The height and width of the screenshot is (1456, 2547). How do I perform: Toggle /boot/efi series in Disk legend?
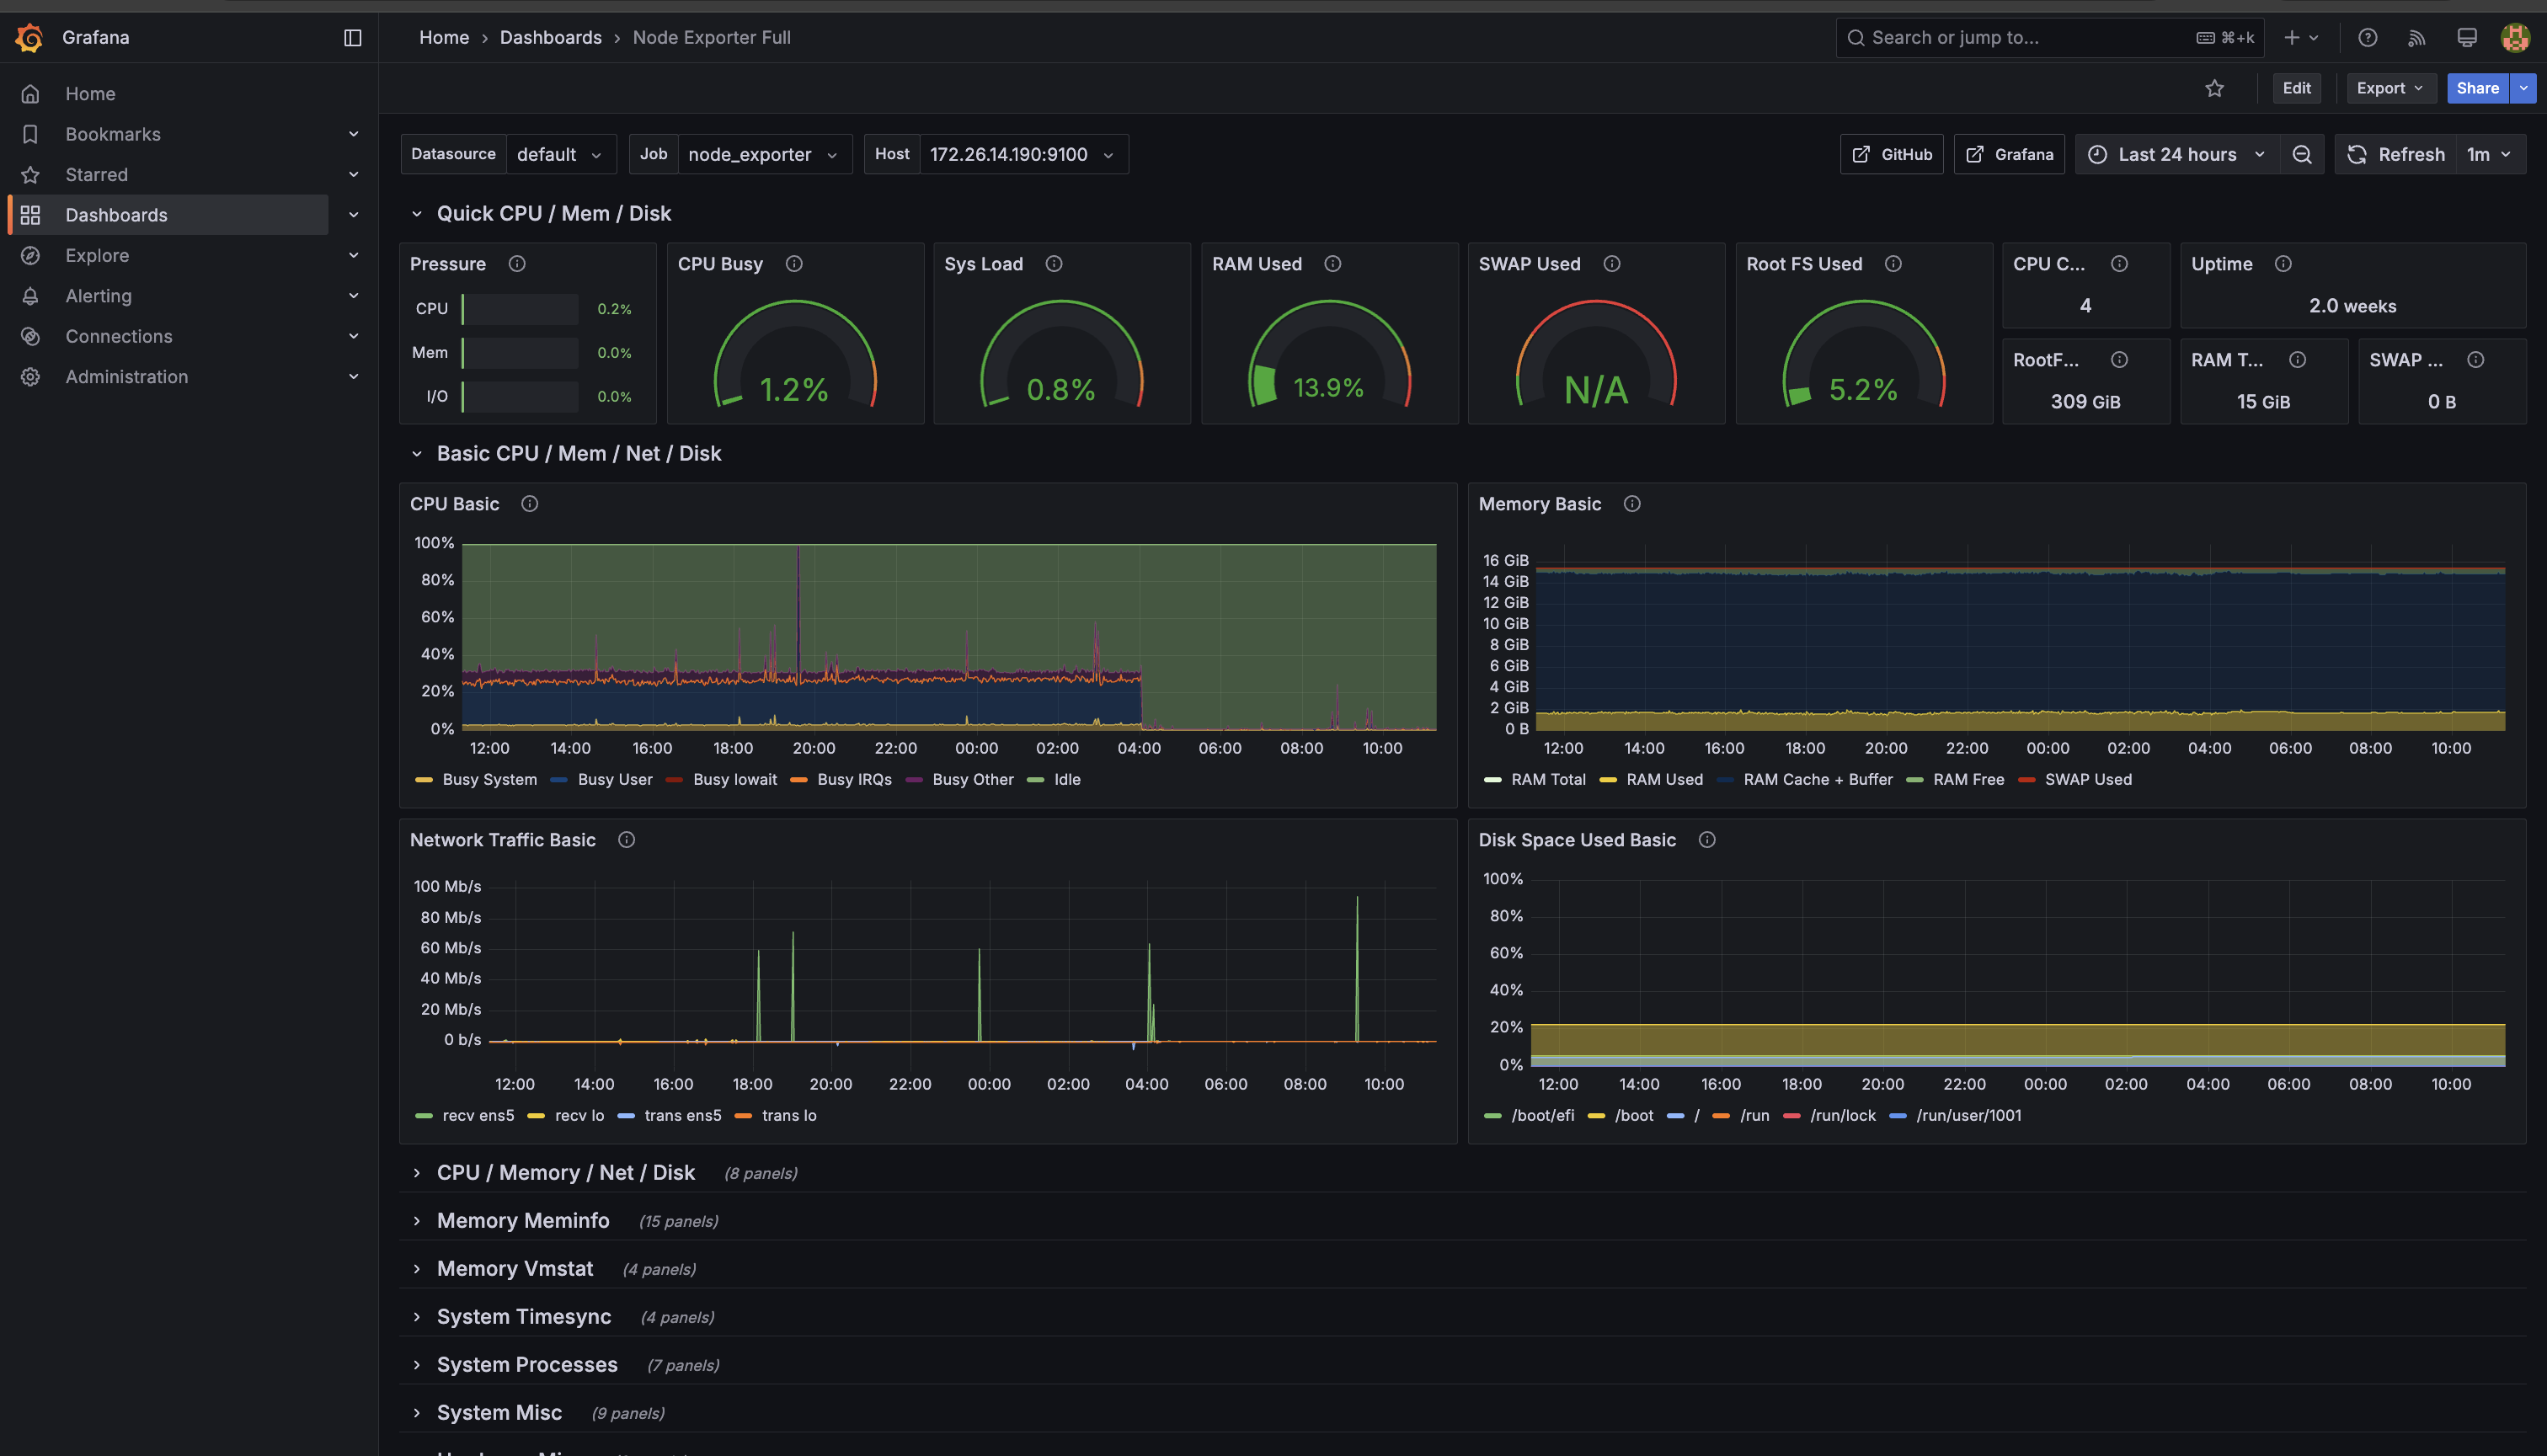click(1542, 1116)
